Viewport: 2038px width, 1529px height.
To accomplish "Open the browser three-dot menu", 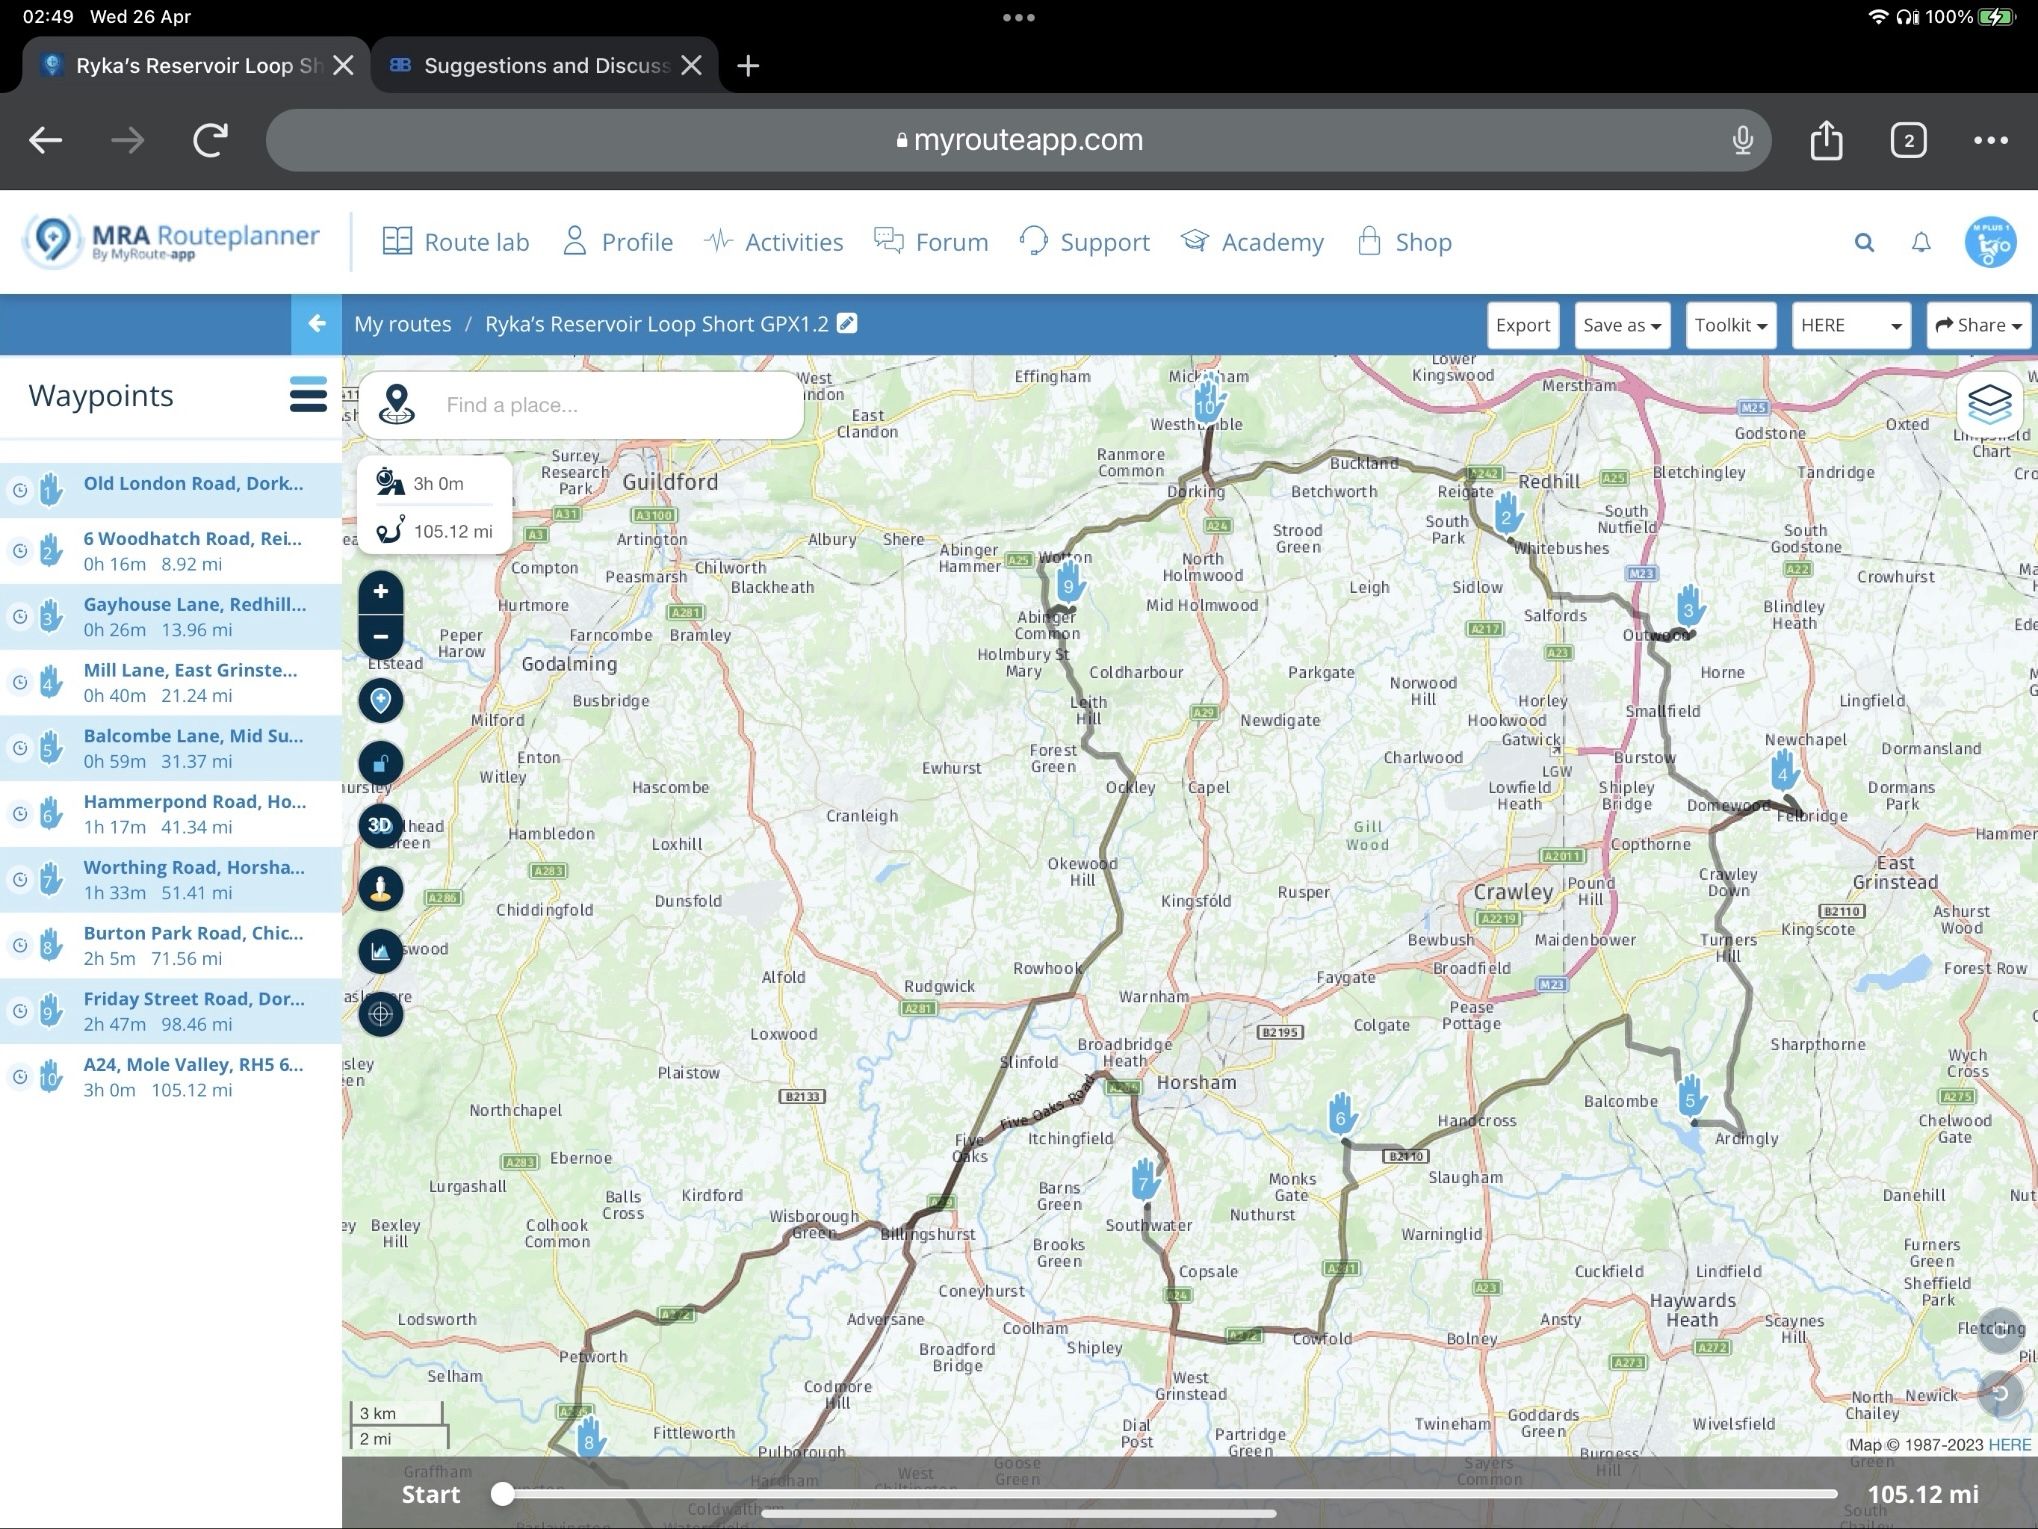I will [x=1990, y=140].
